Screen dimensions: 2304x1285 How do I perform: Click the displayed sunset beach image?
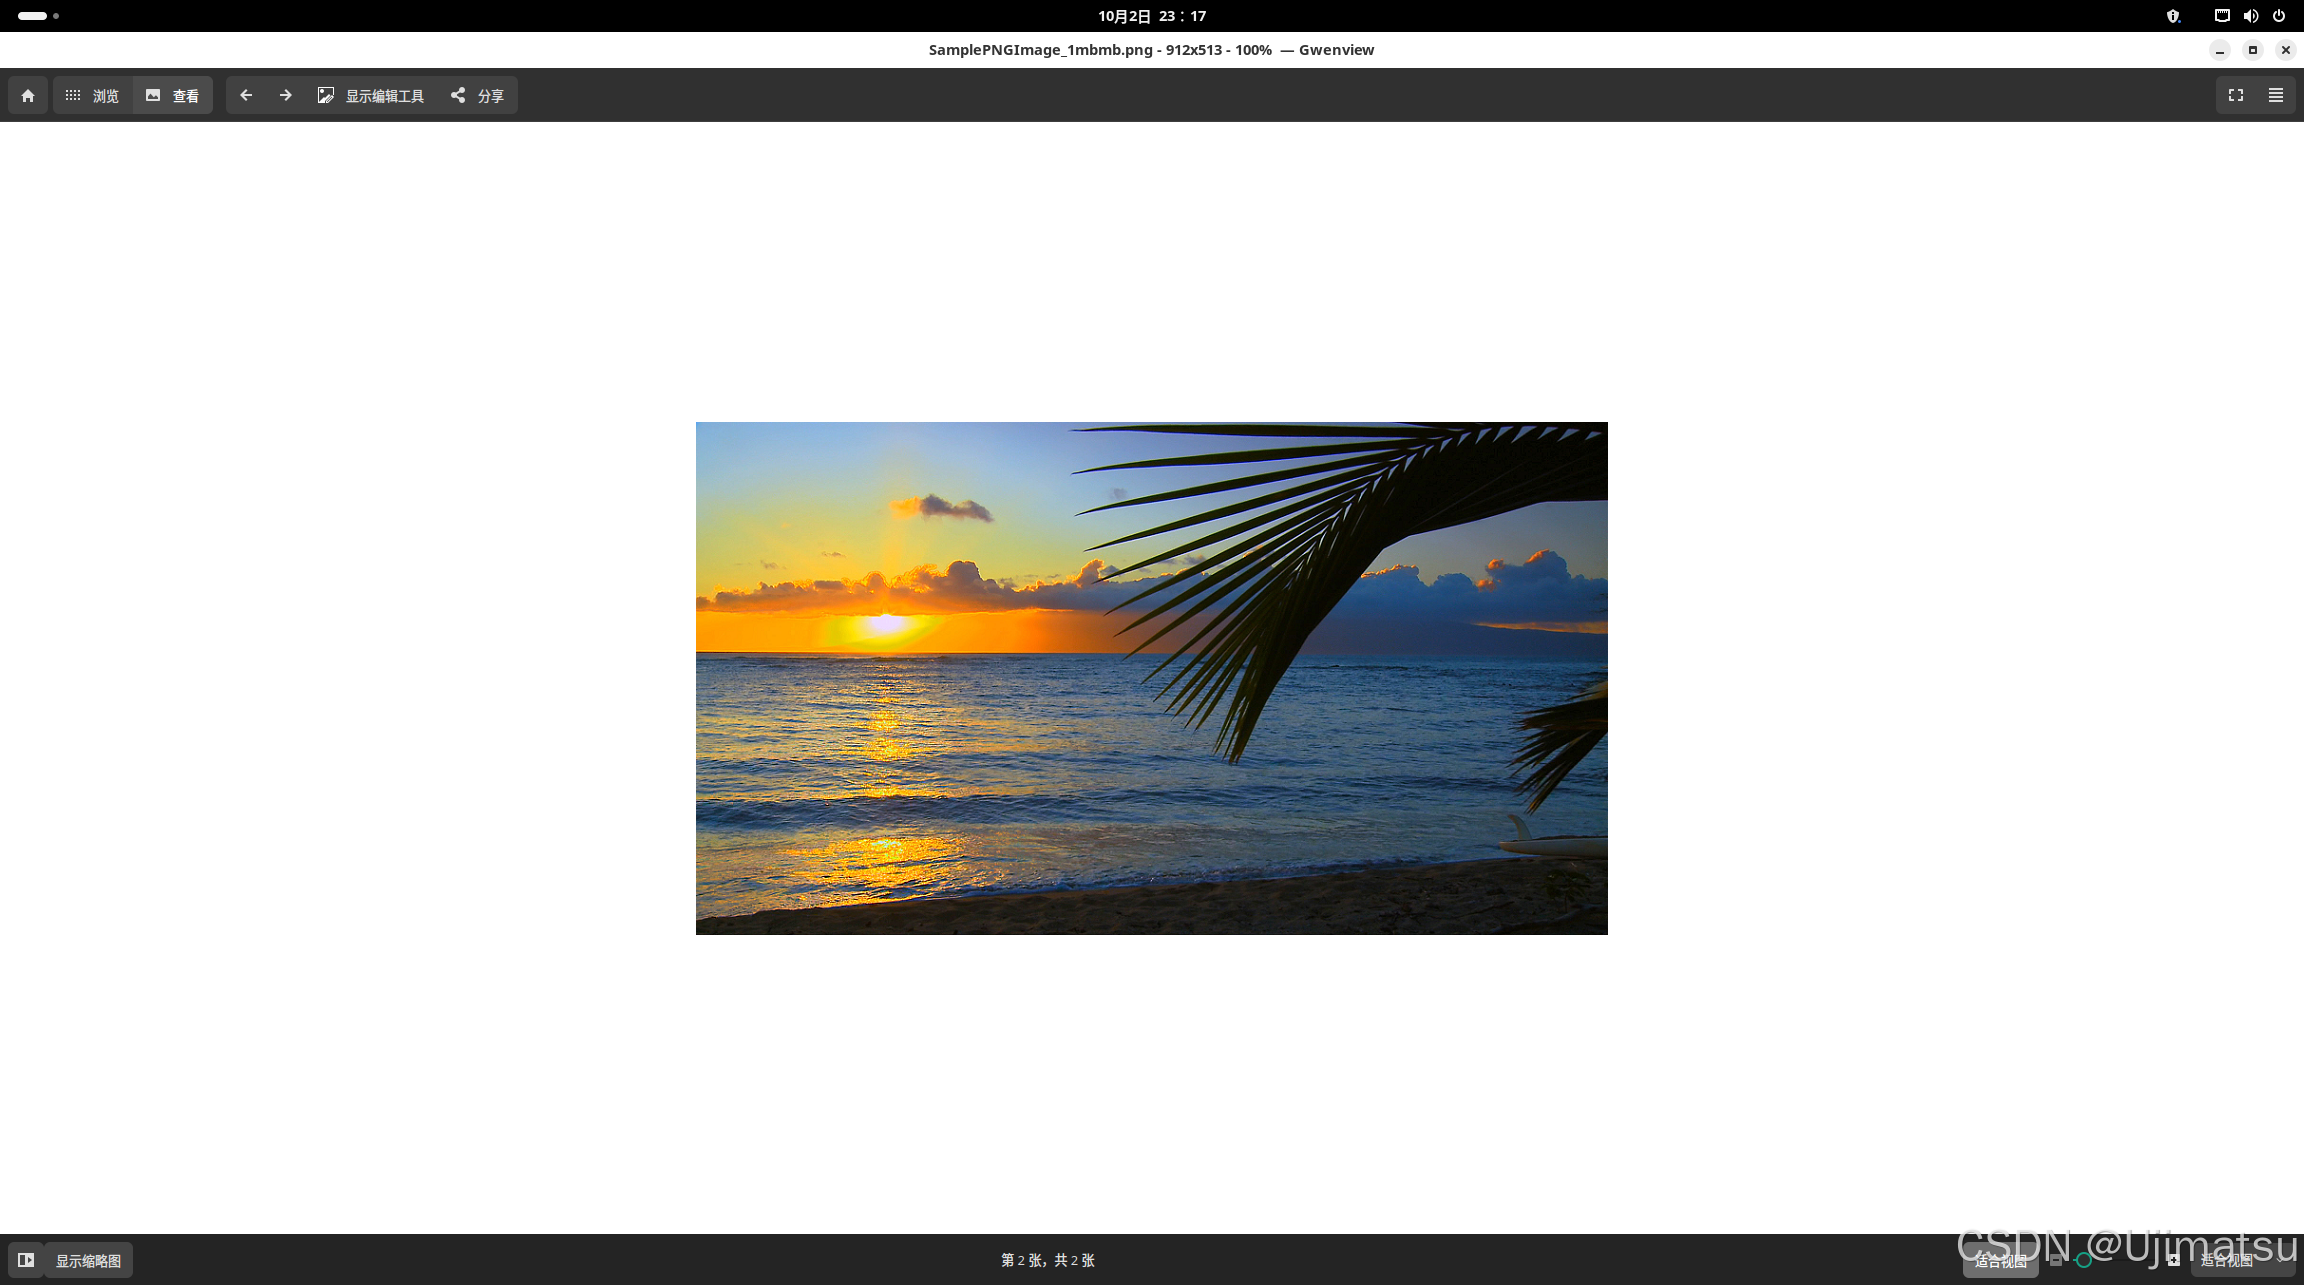tap(1151, 678)
